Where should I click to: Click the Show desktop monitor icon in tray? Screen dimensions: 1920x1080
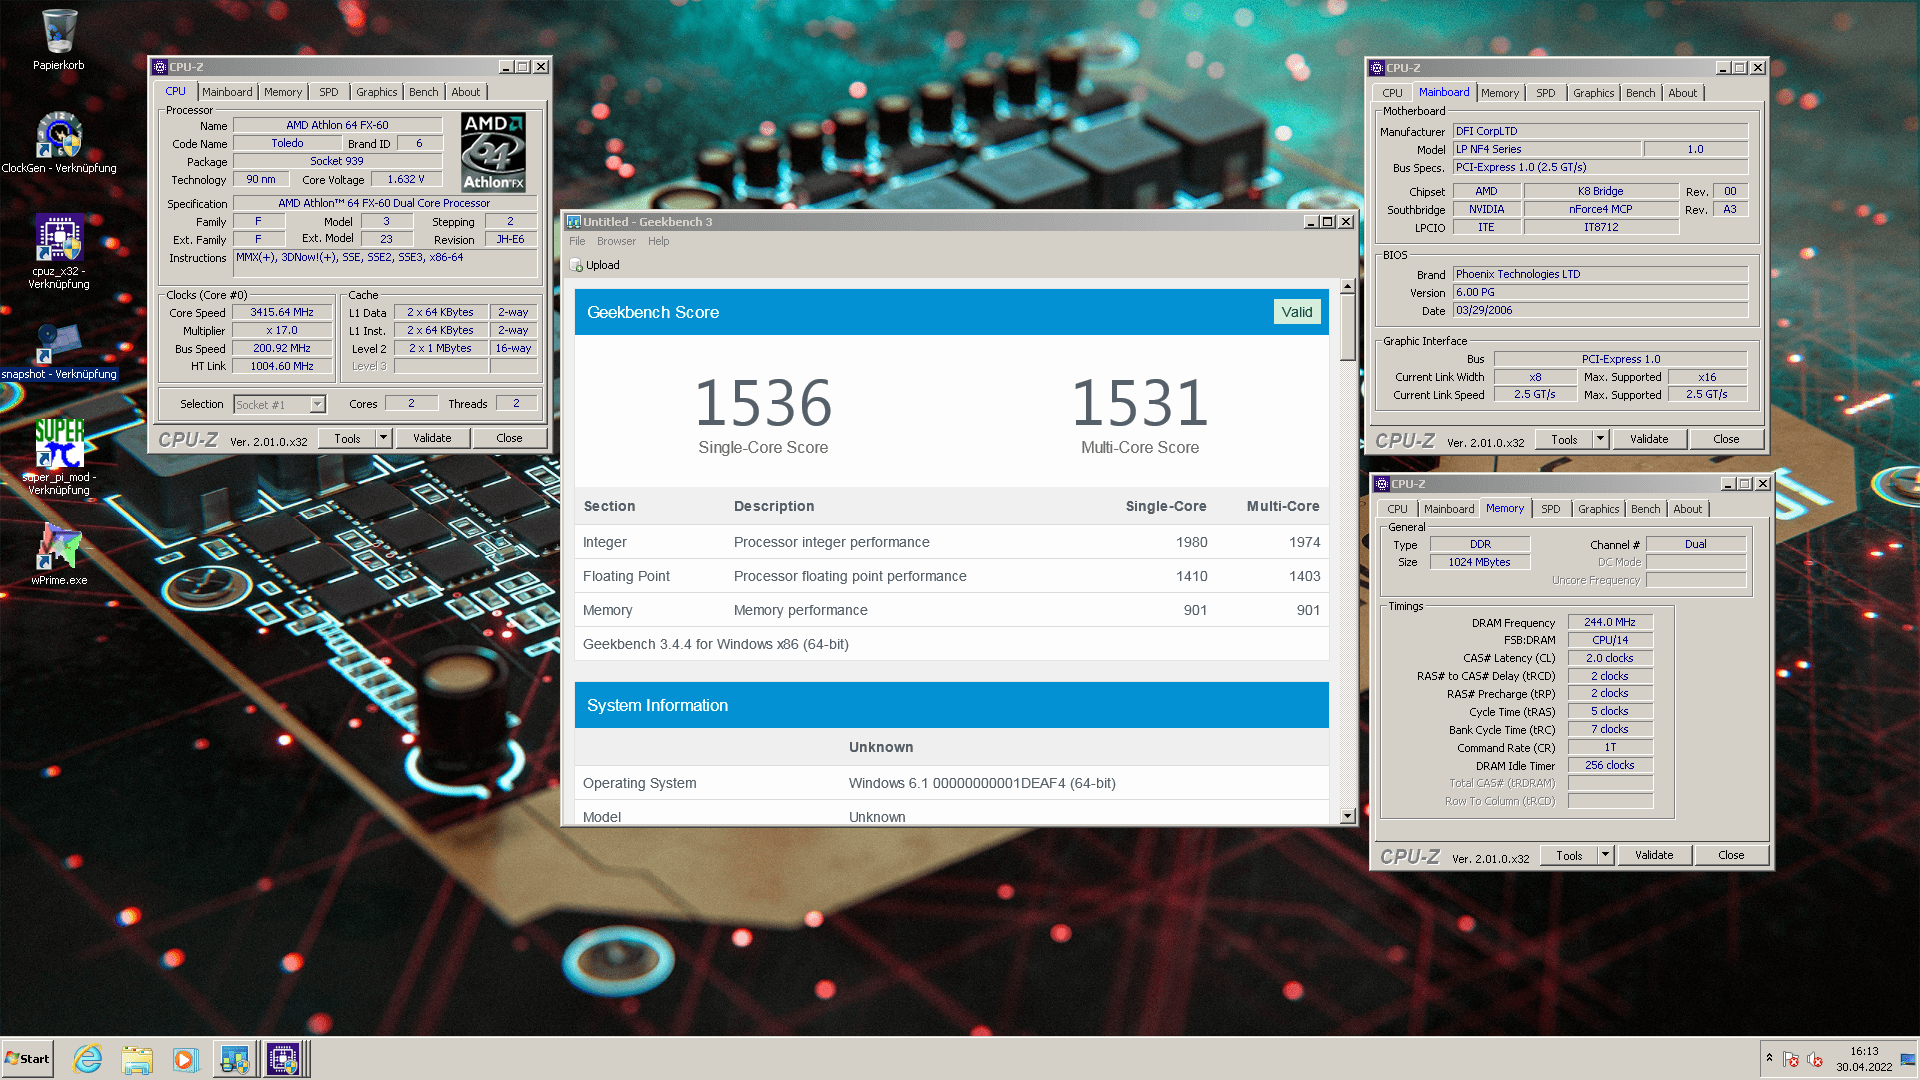coord(1908,1059)
